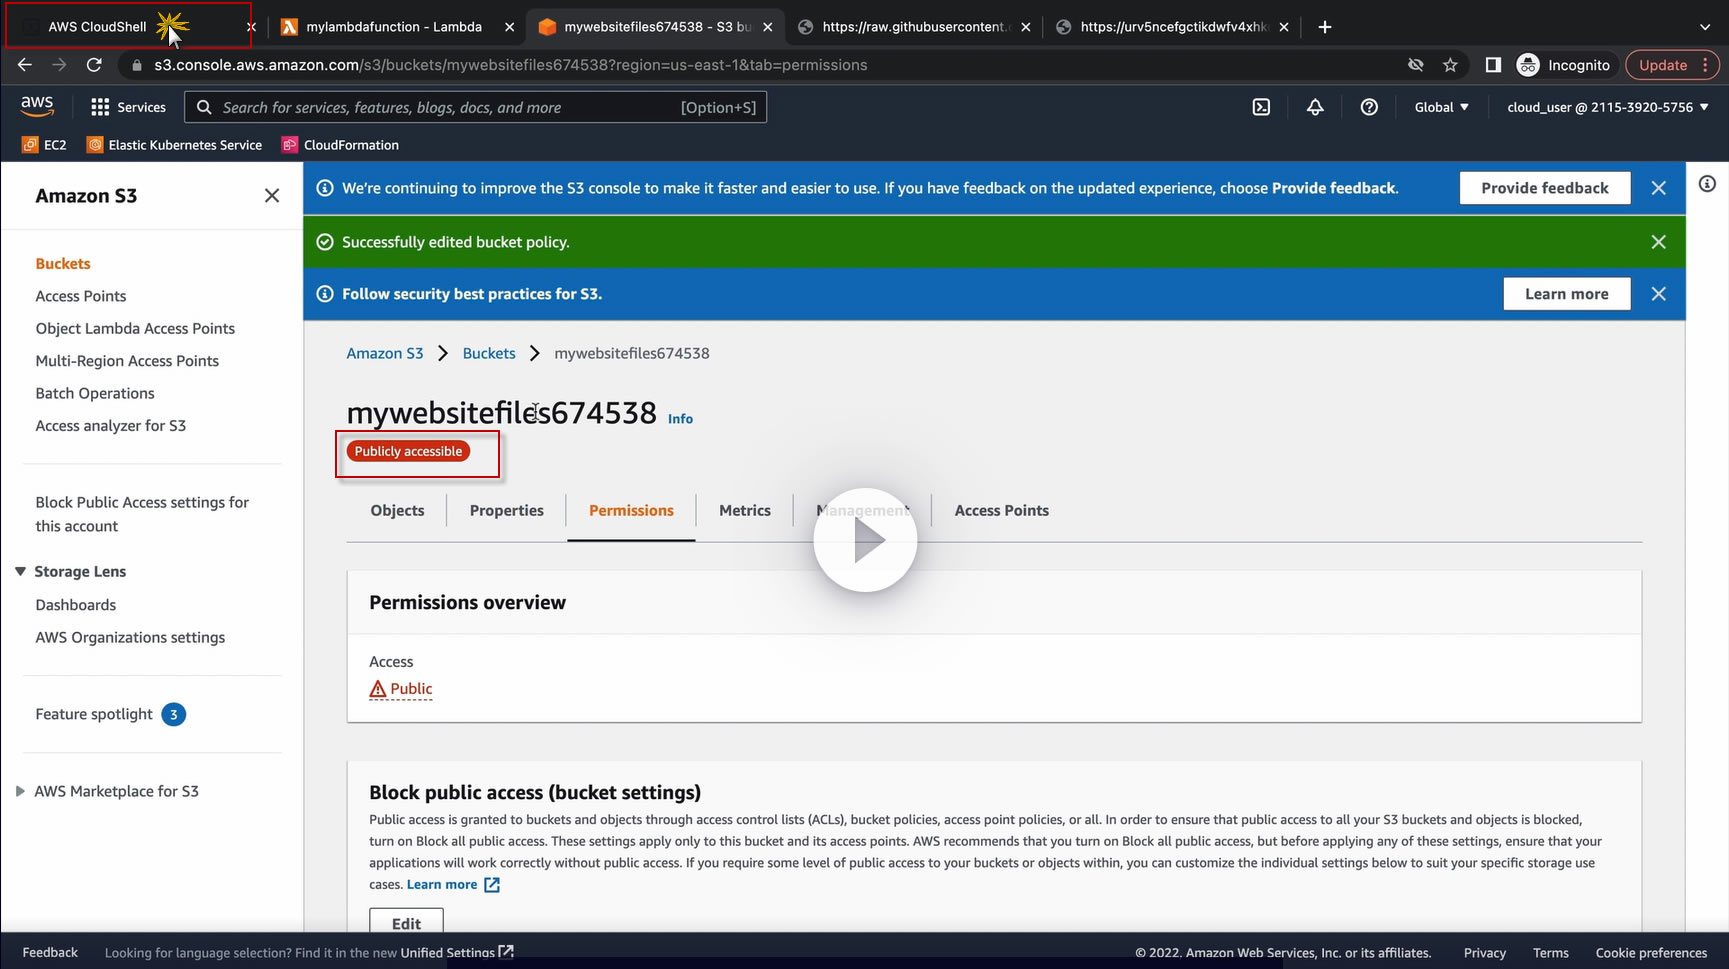Switch to the AWS CloudShell browser tab
The width and height of the screenshot is (1729, 969).
[x=130, y=27]
